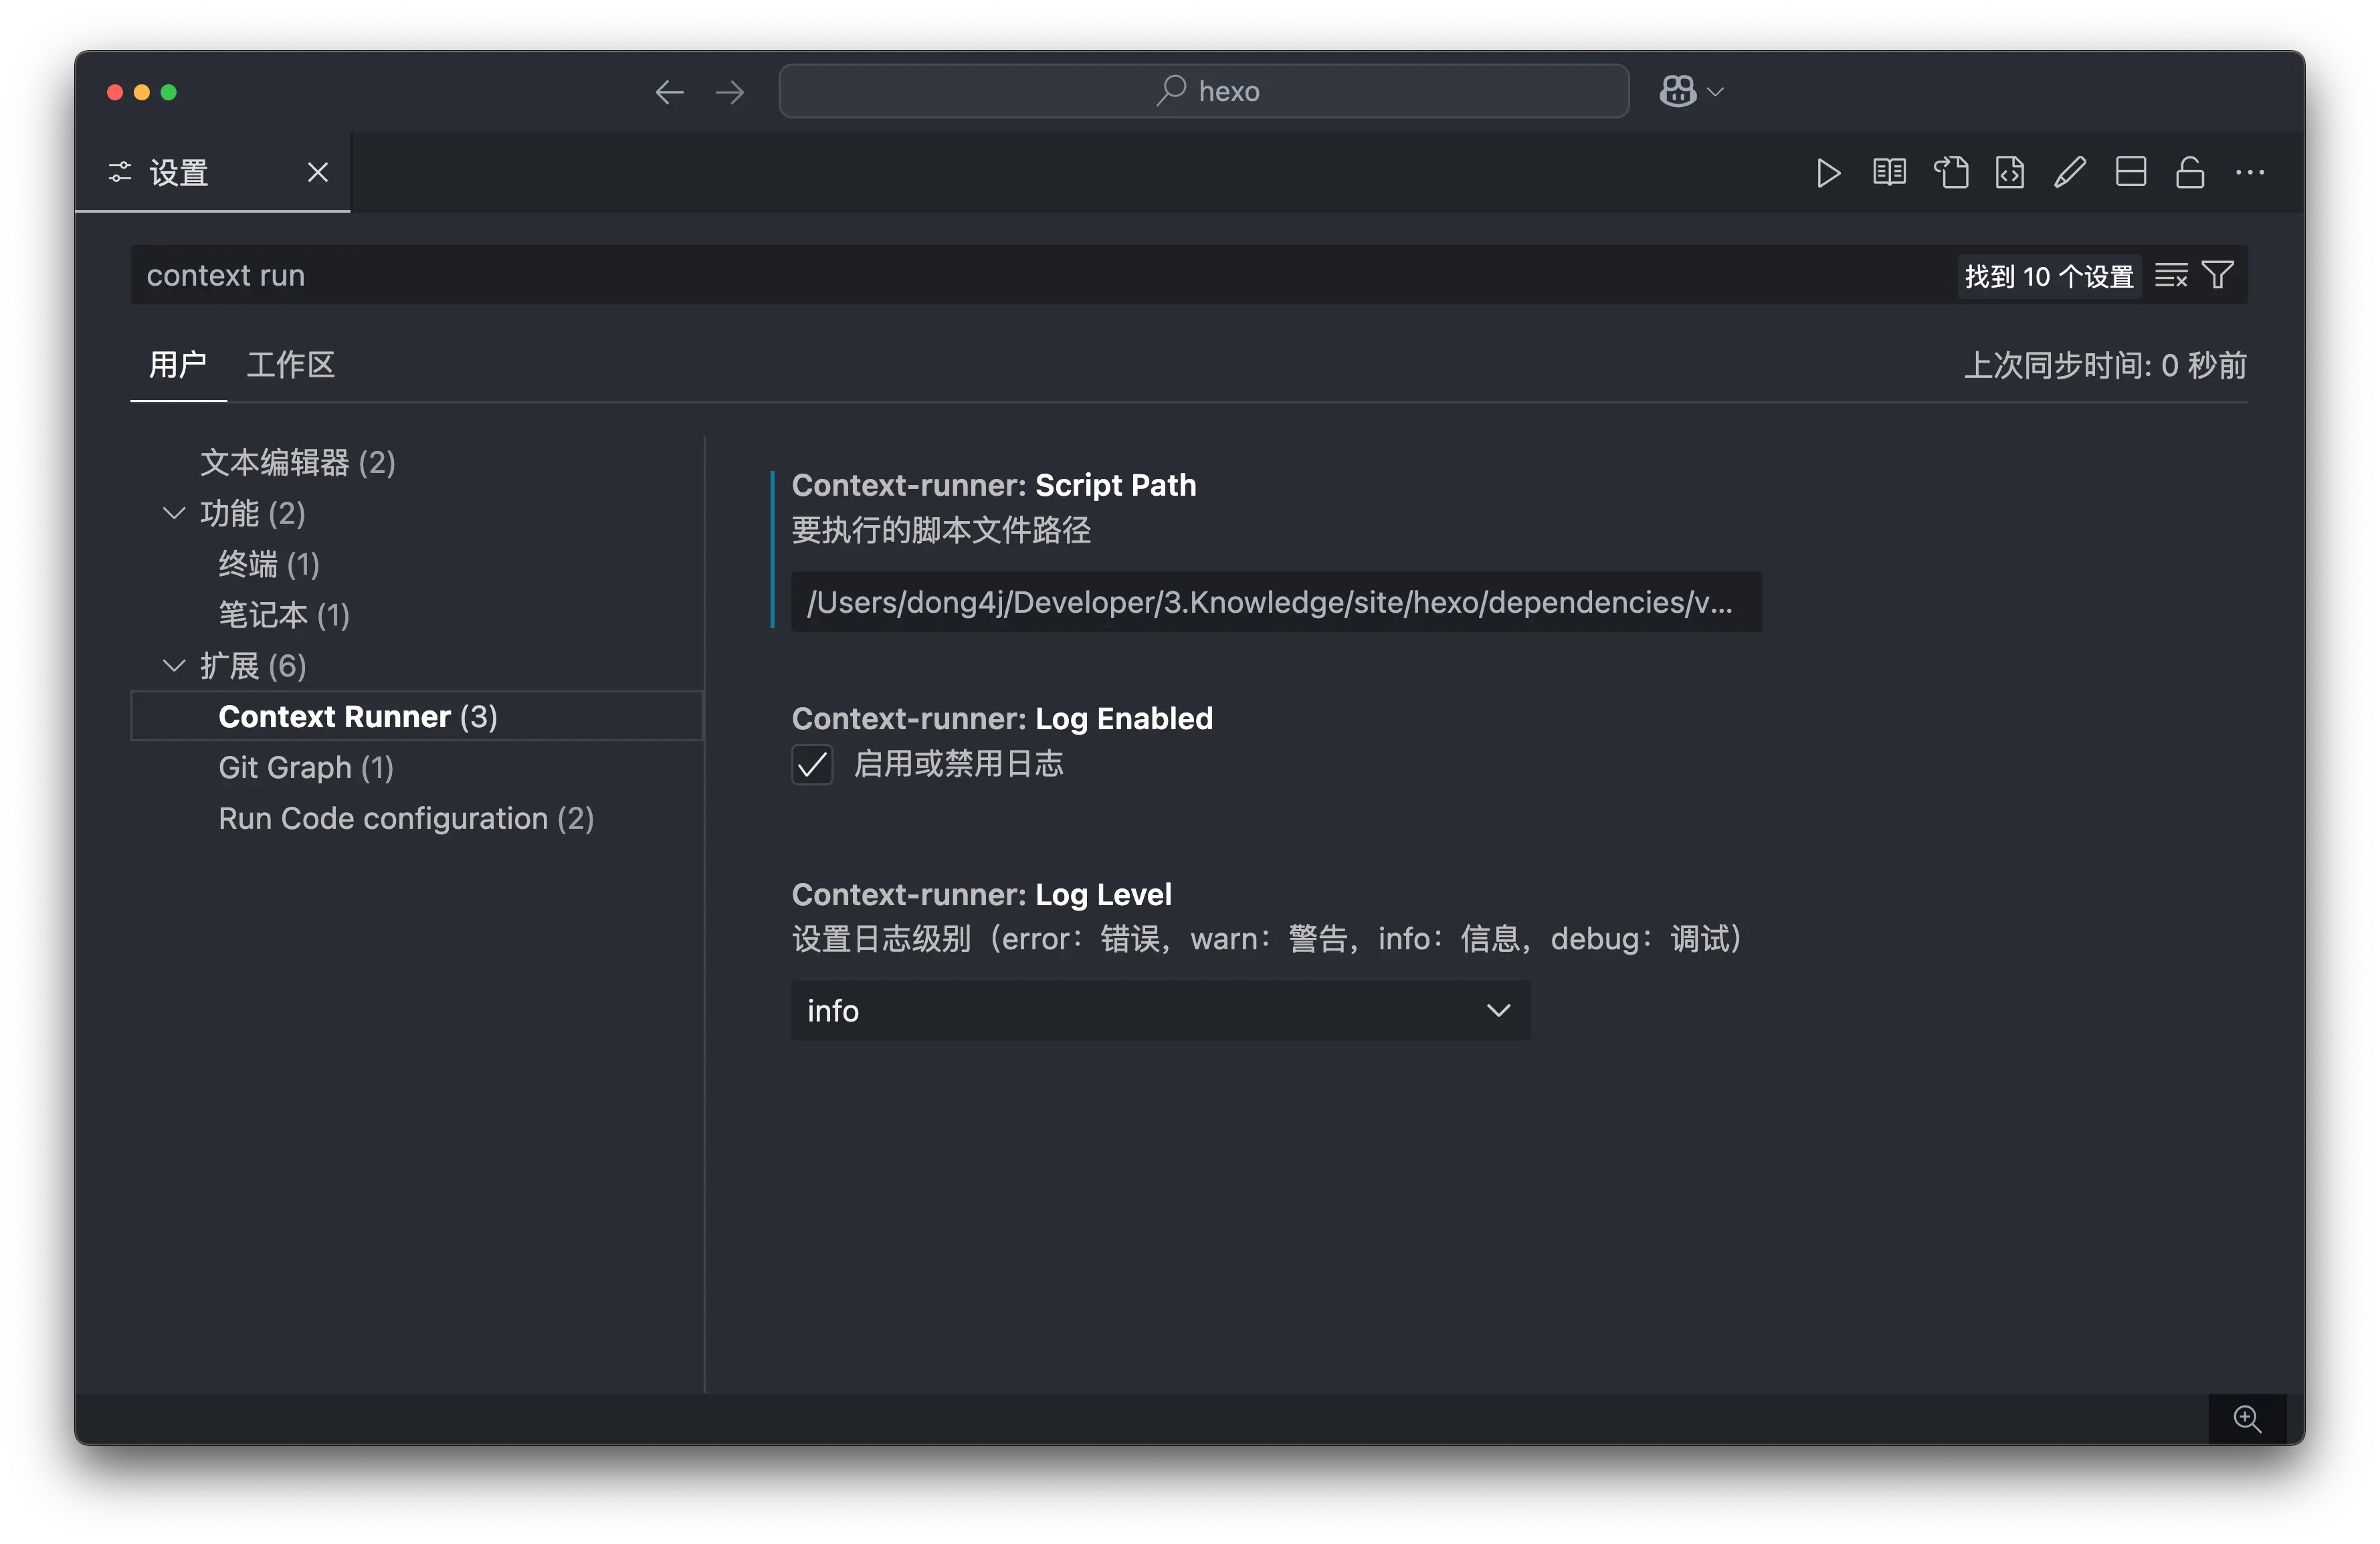
Task: Click the run play icon in editor toolbar
Action: click(1828, 173)
